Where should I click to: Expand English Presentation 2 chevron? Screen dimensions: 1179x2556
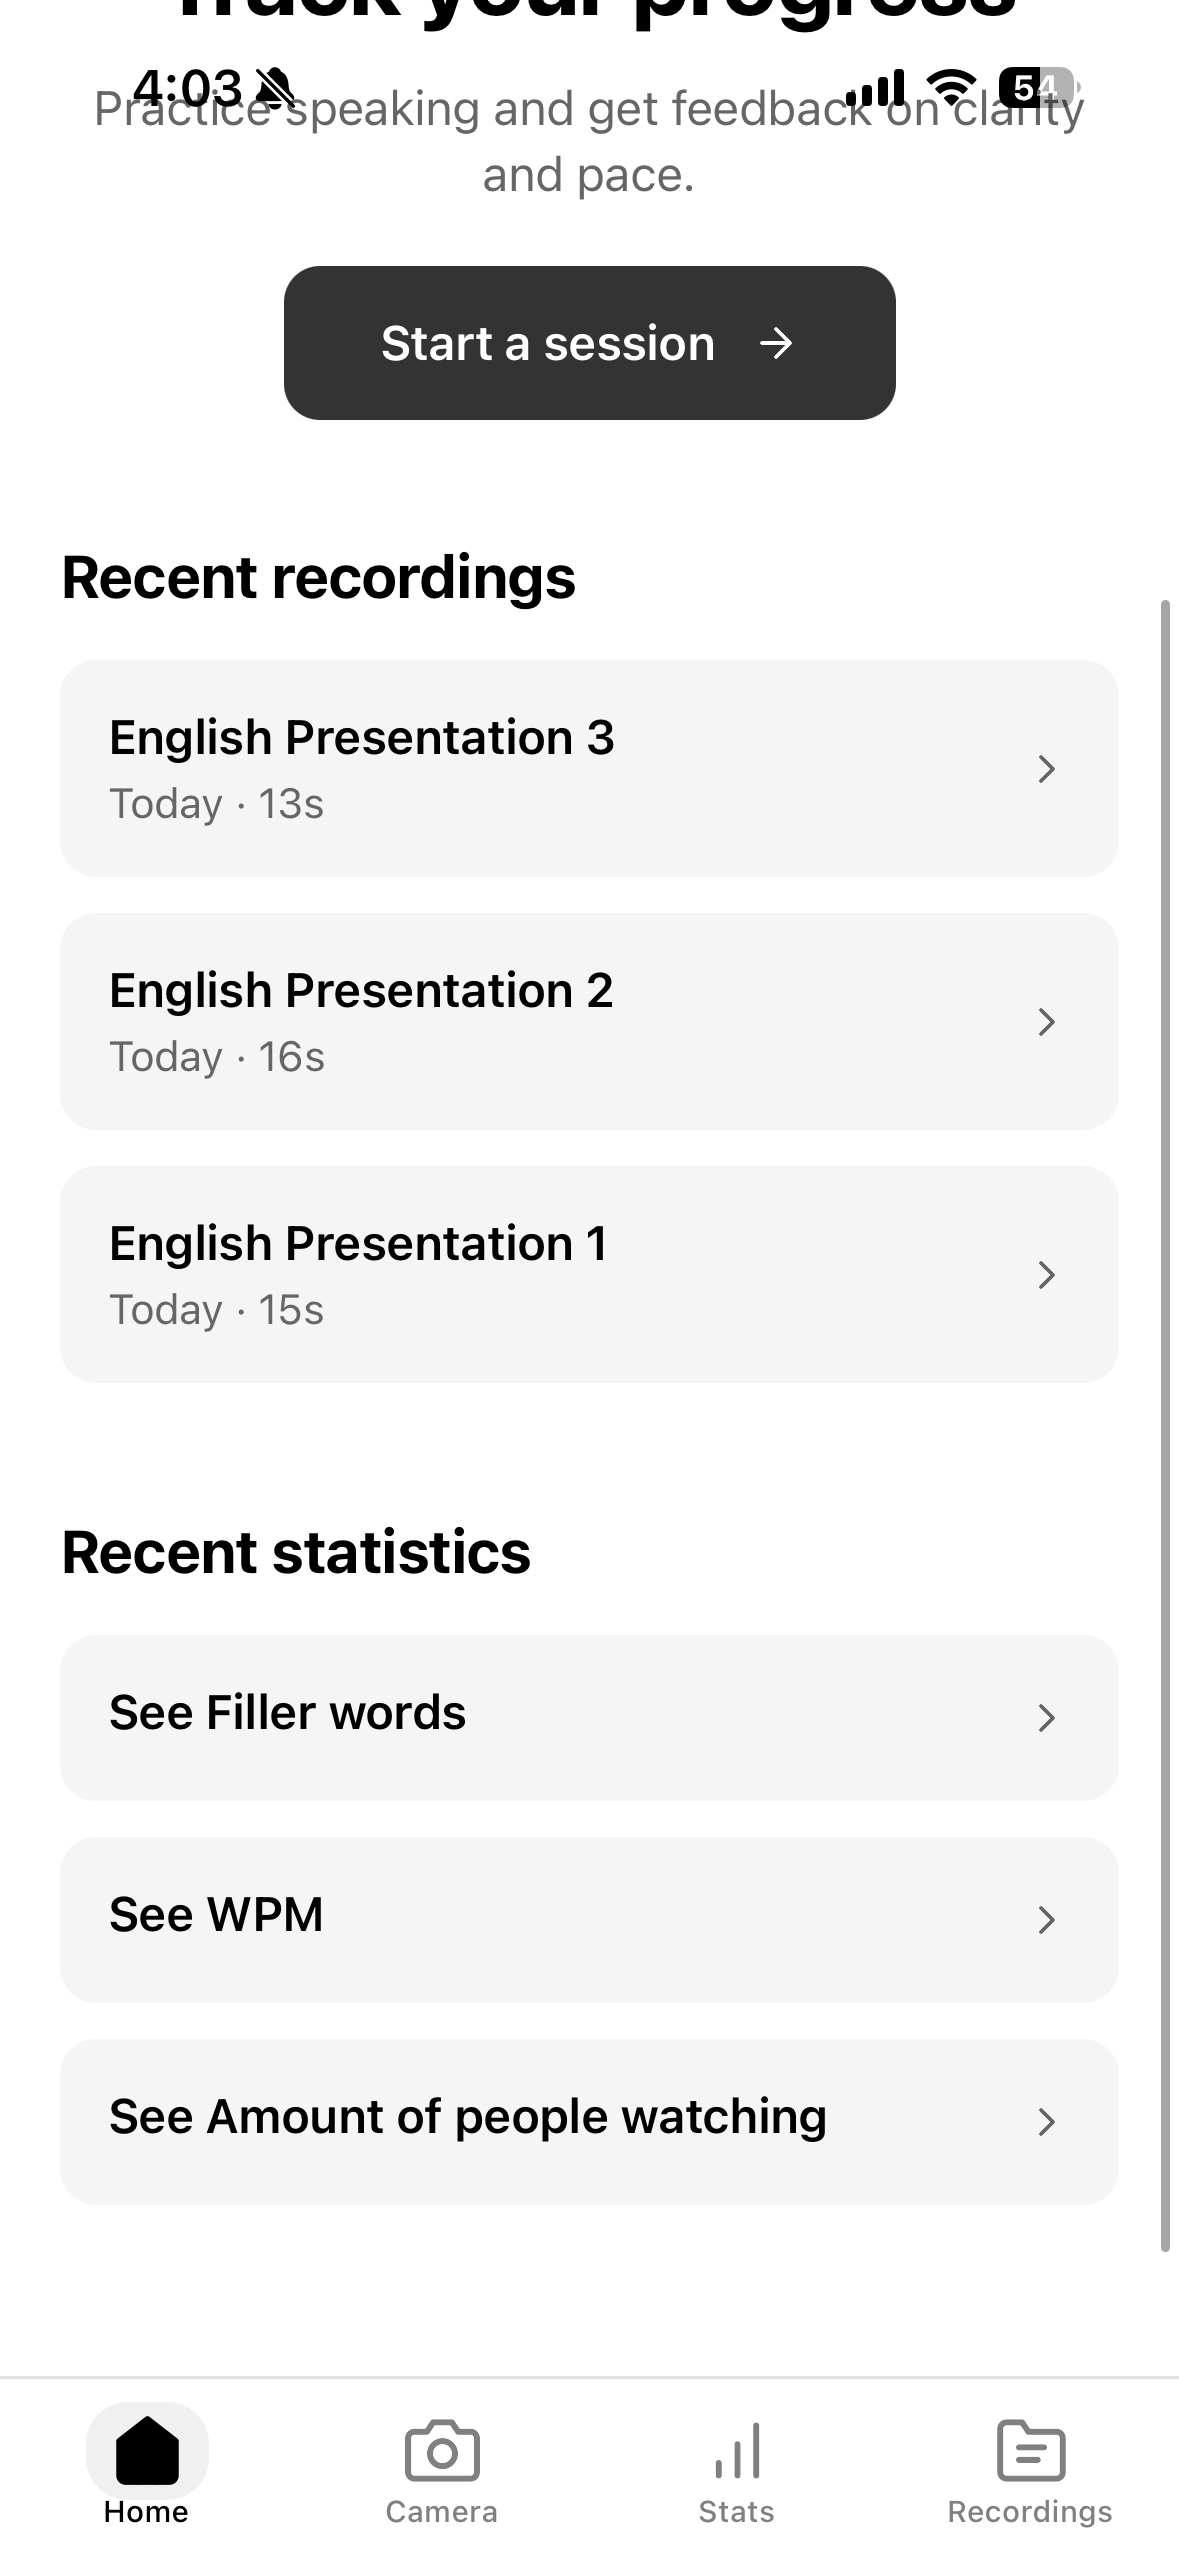point(1046,1022)
